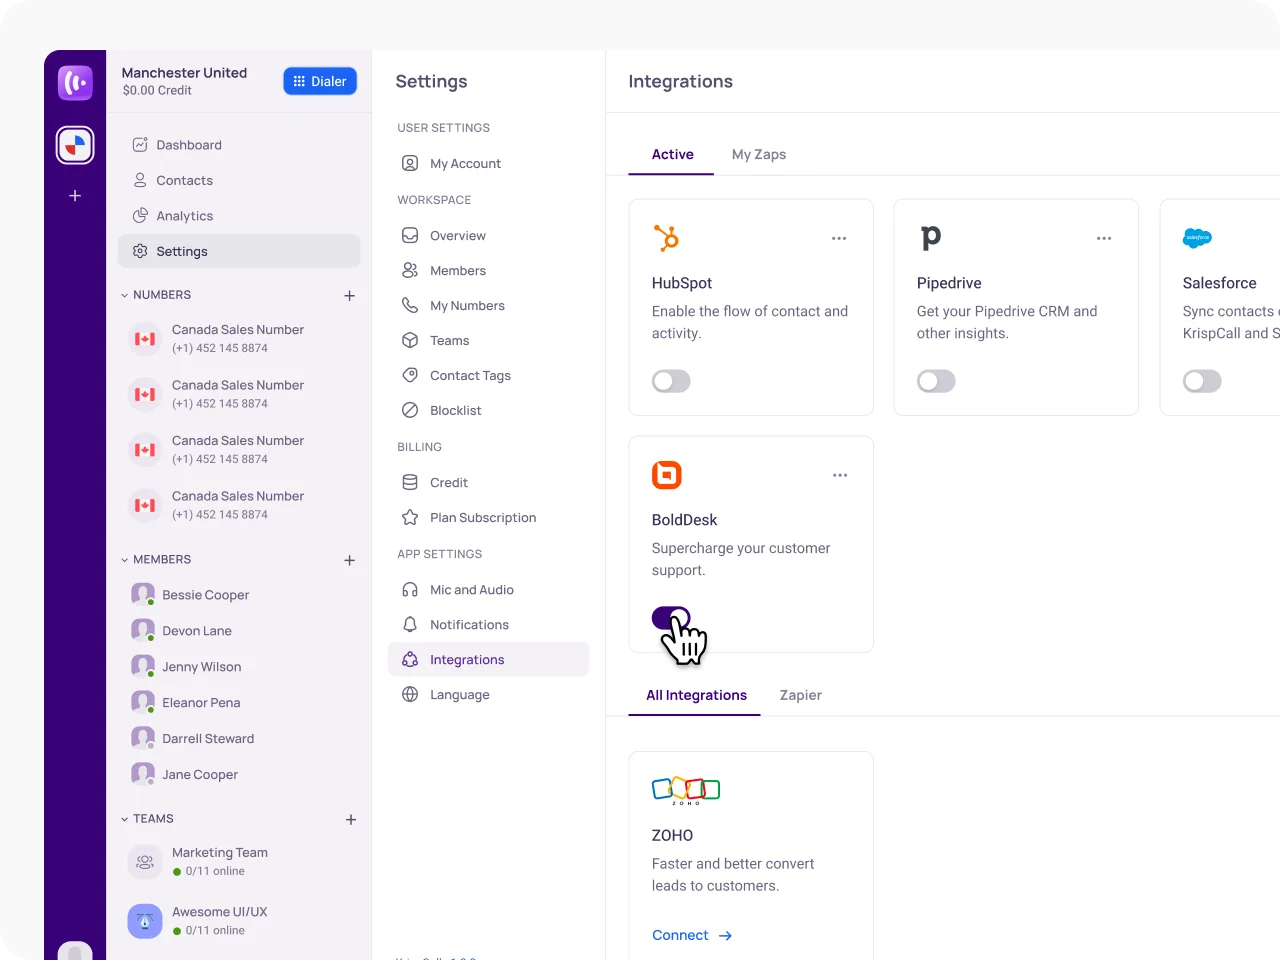Screen dimensions: 1280x960
Task: Collapse the NUMBERS section chevron
Action: pyautogui.click(x=125, y=295)
